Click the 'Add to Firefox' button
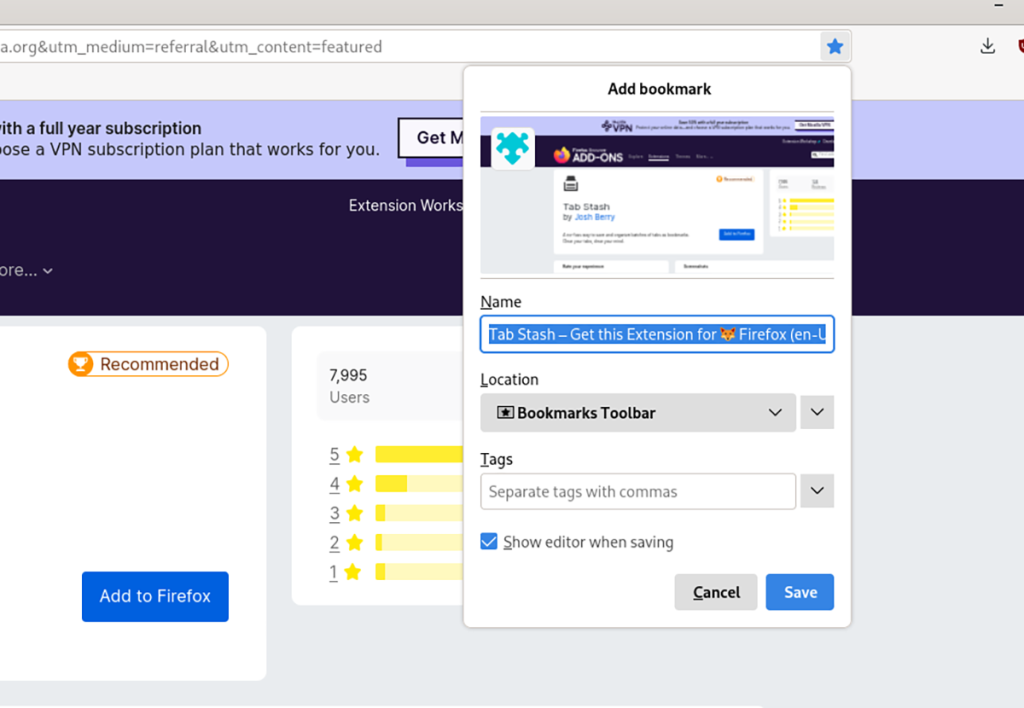1024x708 pixels. (155, 596)
